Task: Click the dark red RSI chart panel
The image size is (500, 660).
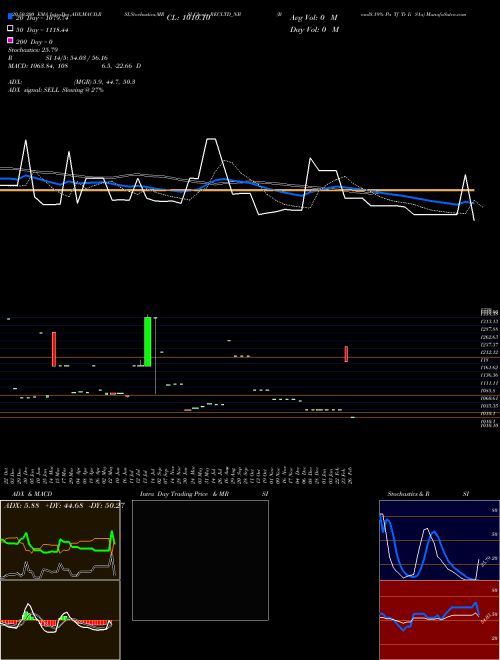Action: (439, 620)
